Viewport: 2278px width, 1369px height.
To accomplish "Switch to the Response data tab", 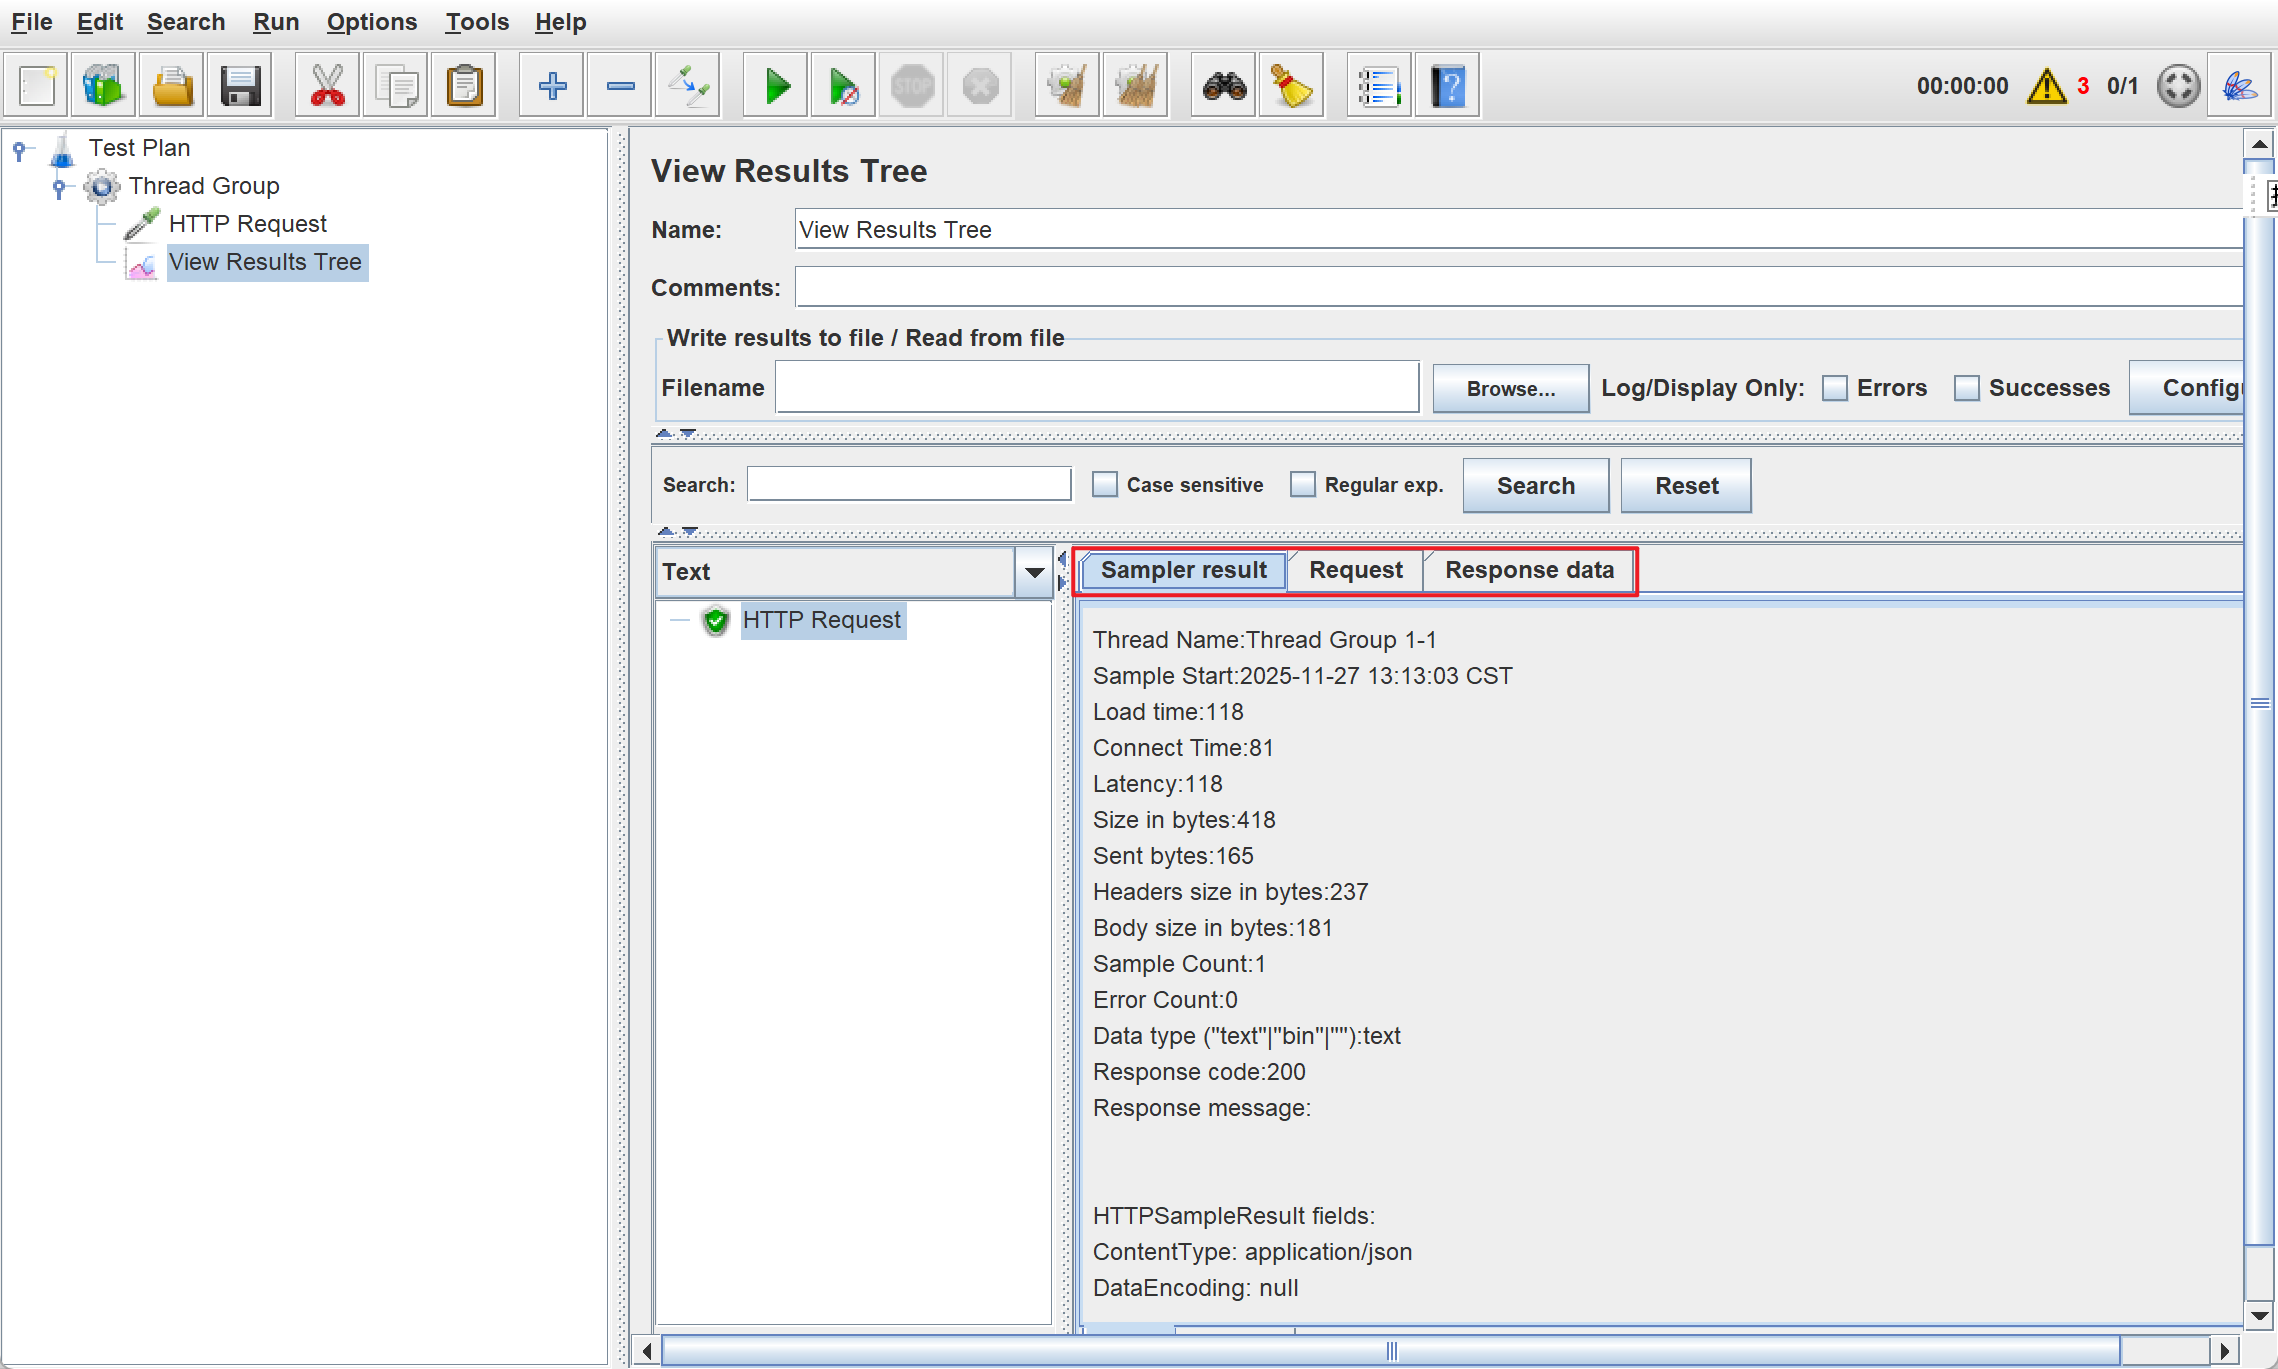I will click(x=1528, y=570).
